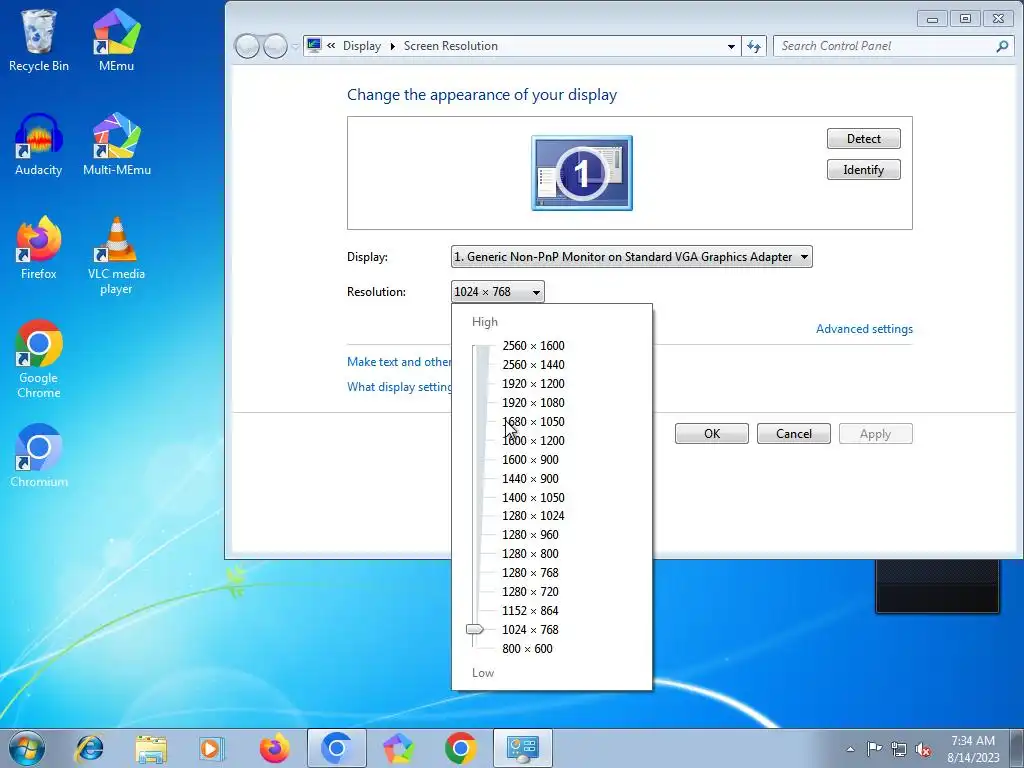Close the Resolution dropdown
The width and height of the screenshot is (1024, 768).
497,292
